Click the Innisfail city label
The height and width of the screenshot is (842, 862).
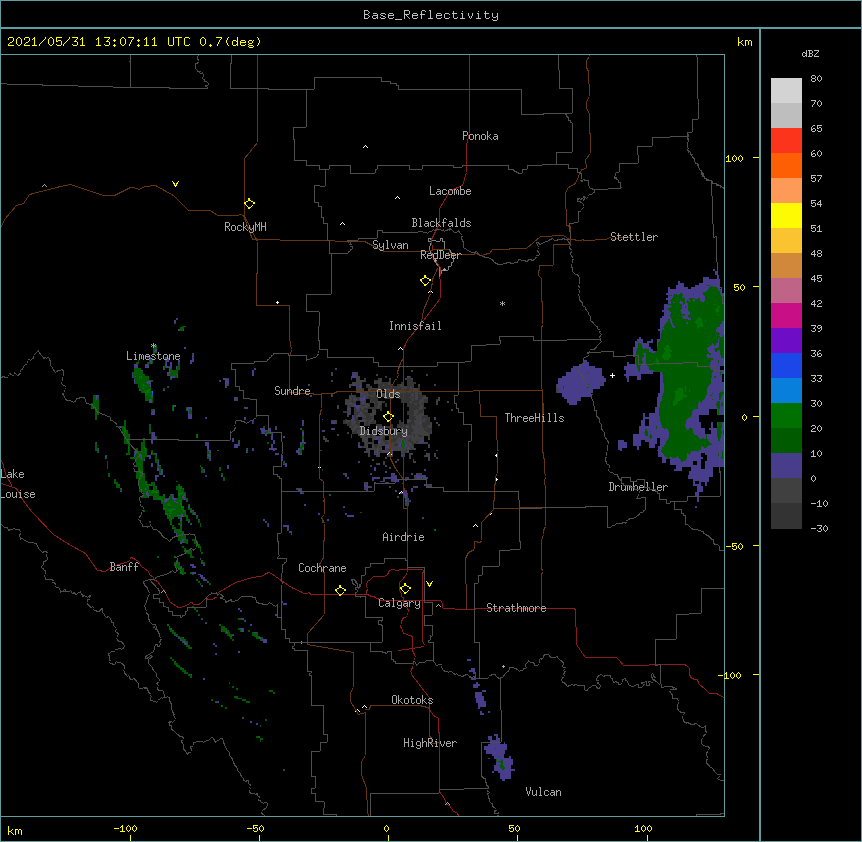click(415, 326)
